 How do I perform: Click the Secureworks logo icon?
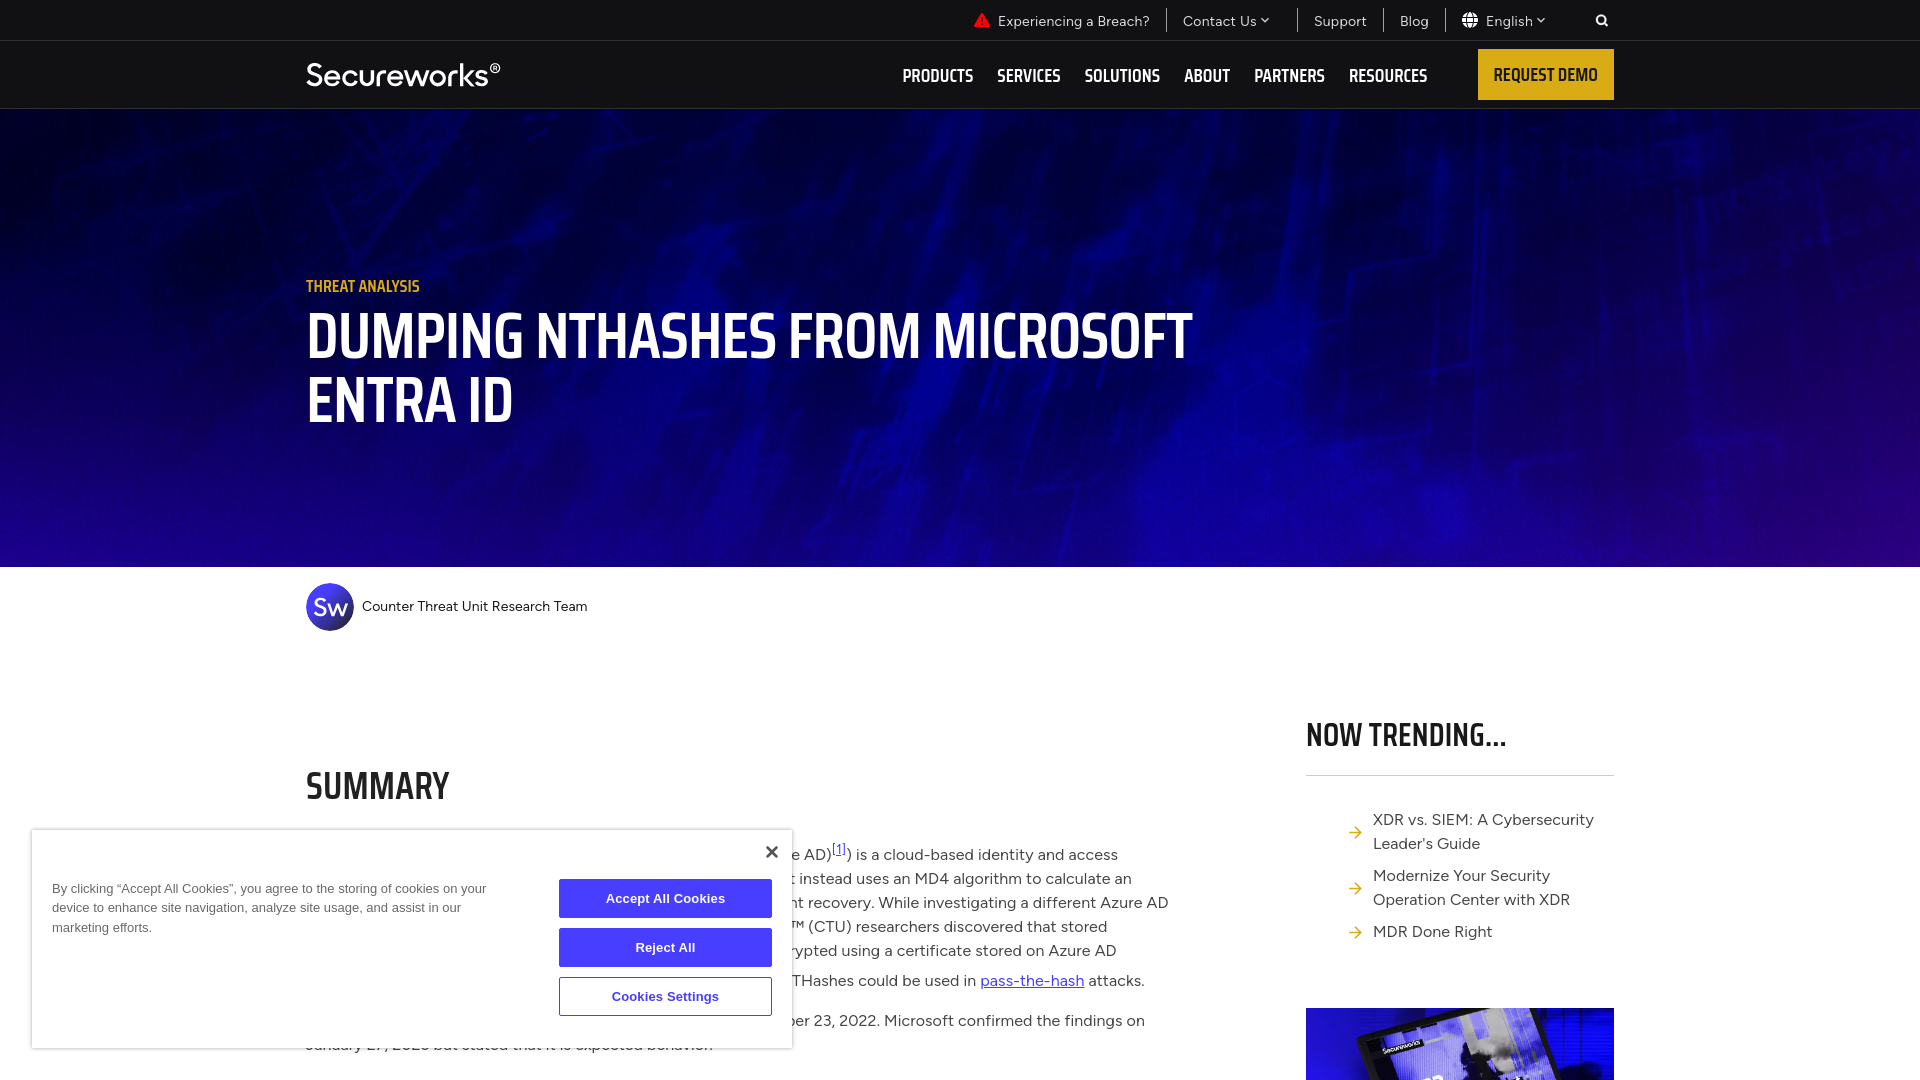pos(402,74)
